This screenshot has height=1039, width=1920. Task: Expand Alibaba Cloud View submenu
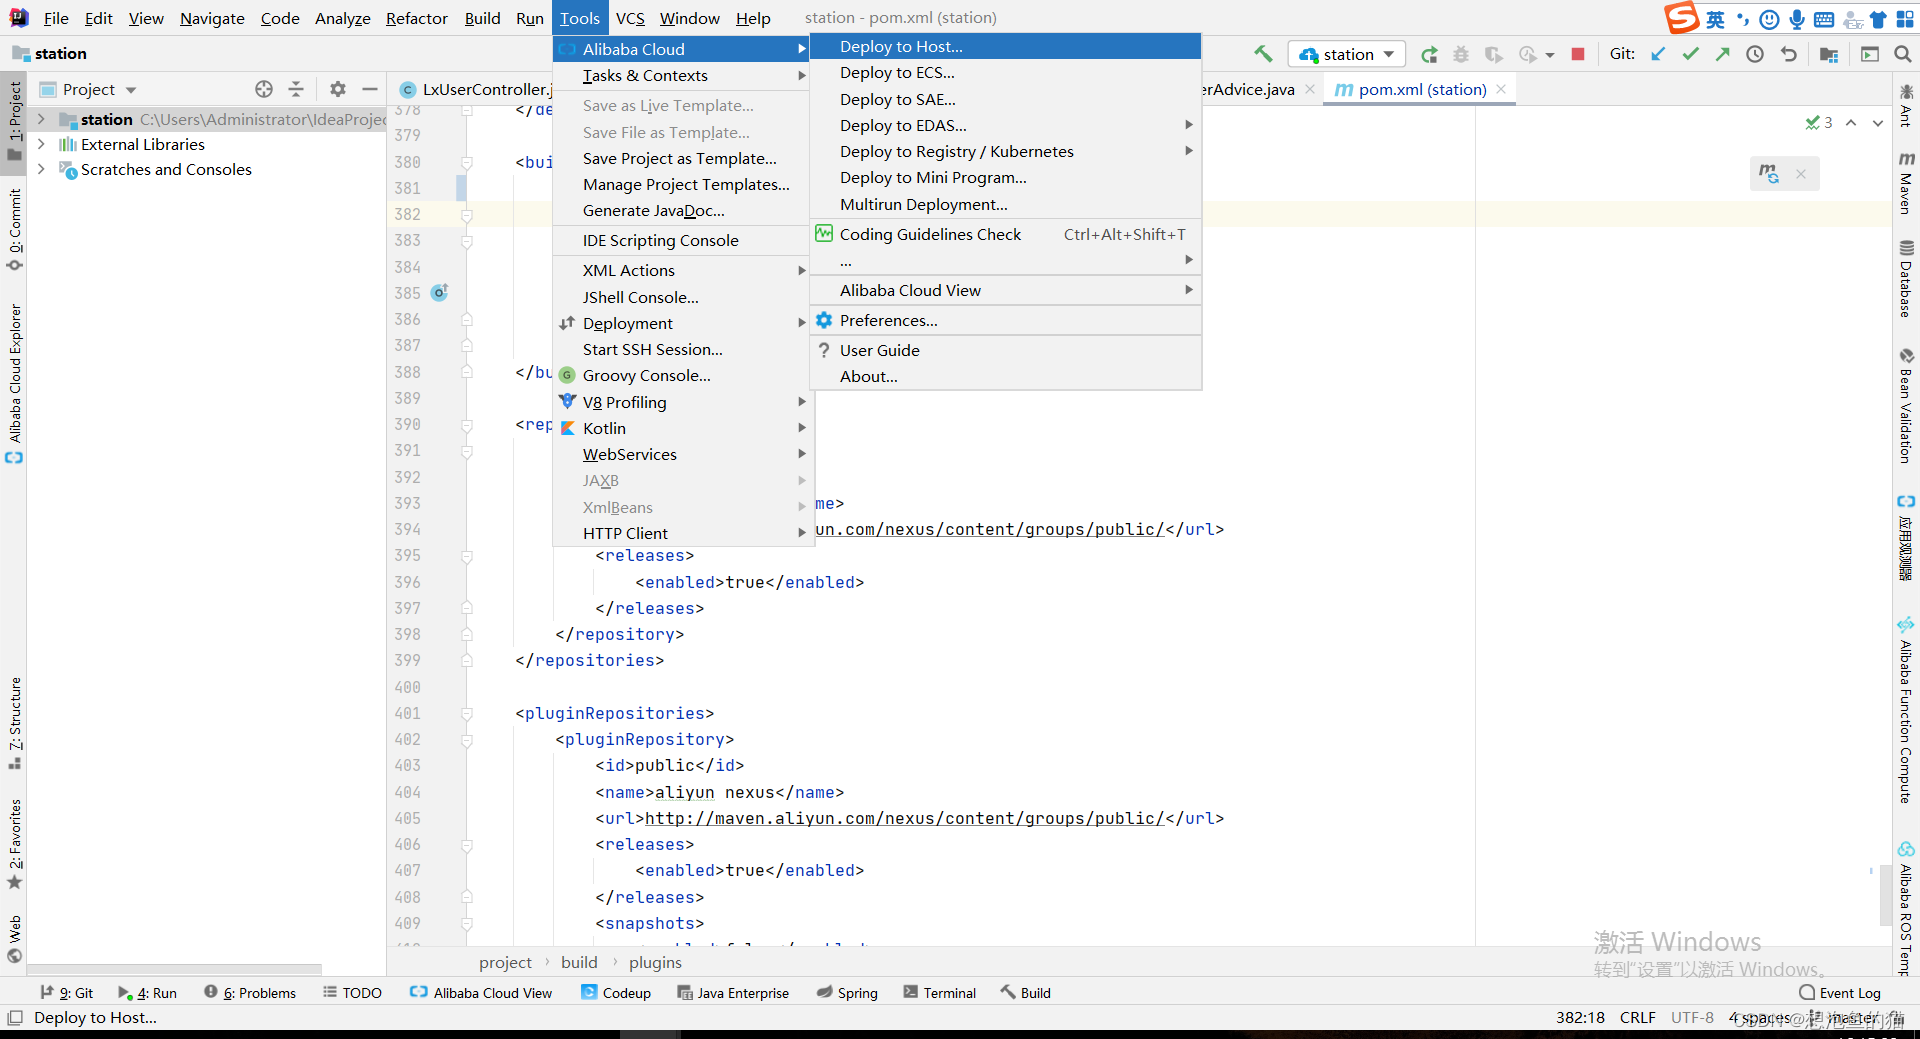[1005, 290]
